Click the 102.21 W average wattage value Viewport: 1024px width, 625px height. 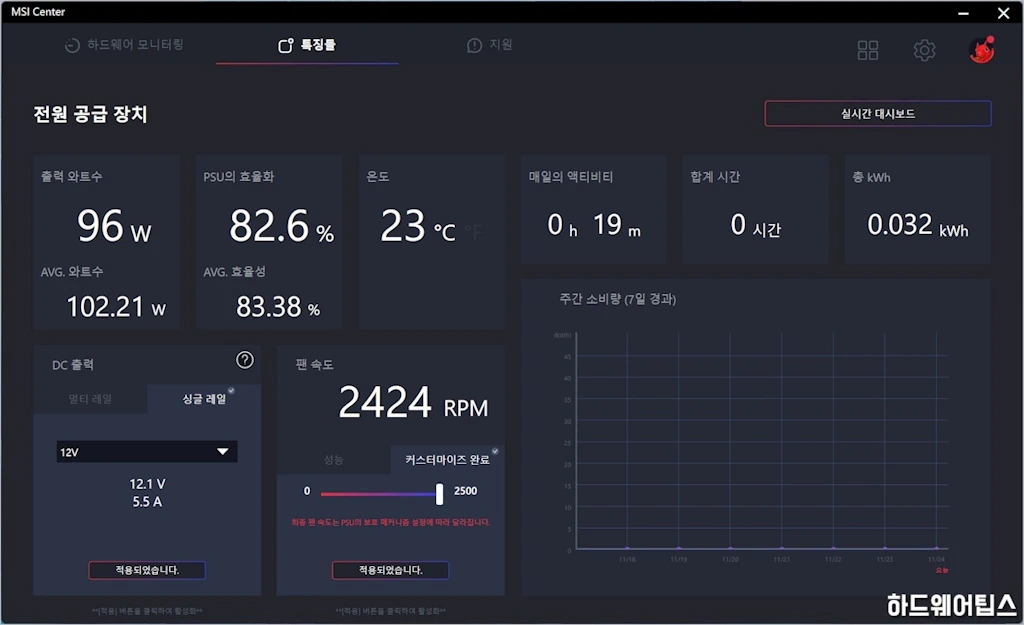click(x=116, y=307)
